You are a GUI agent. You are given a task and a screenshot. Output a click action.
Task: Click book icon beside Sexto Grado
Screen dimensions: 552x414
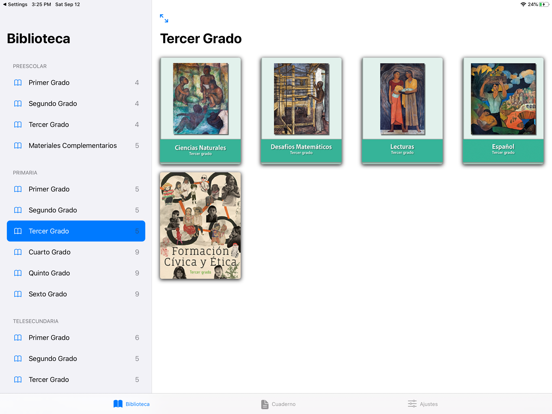18,294
